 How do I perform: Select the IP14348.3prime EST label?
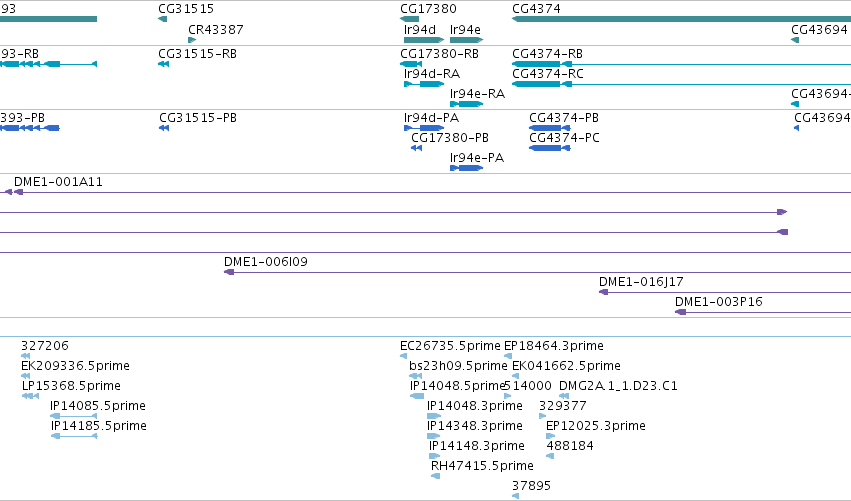(474, 426)
